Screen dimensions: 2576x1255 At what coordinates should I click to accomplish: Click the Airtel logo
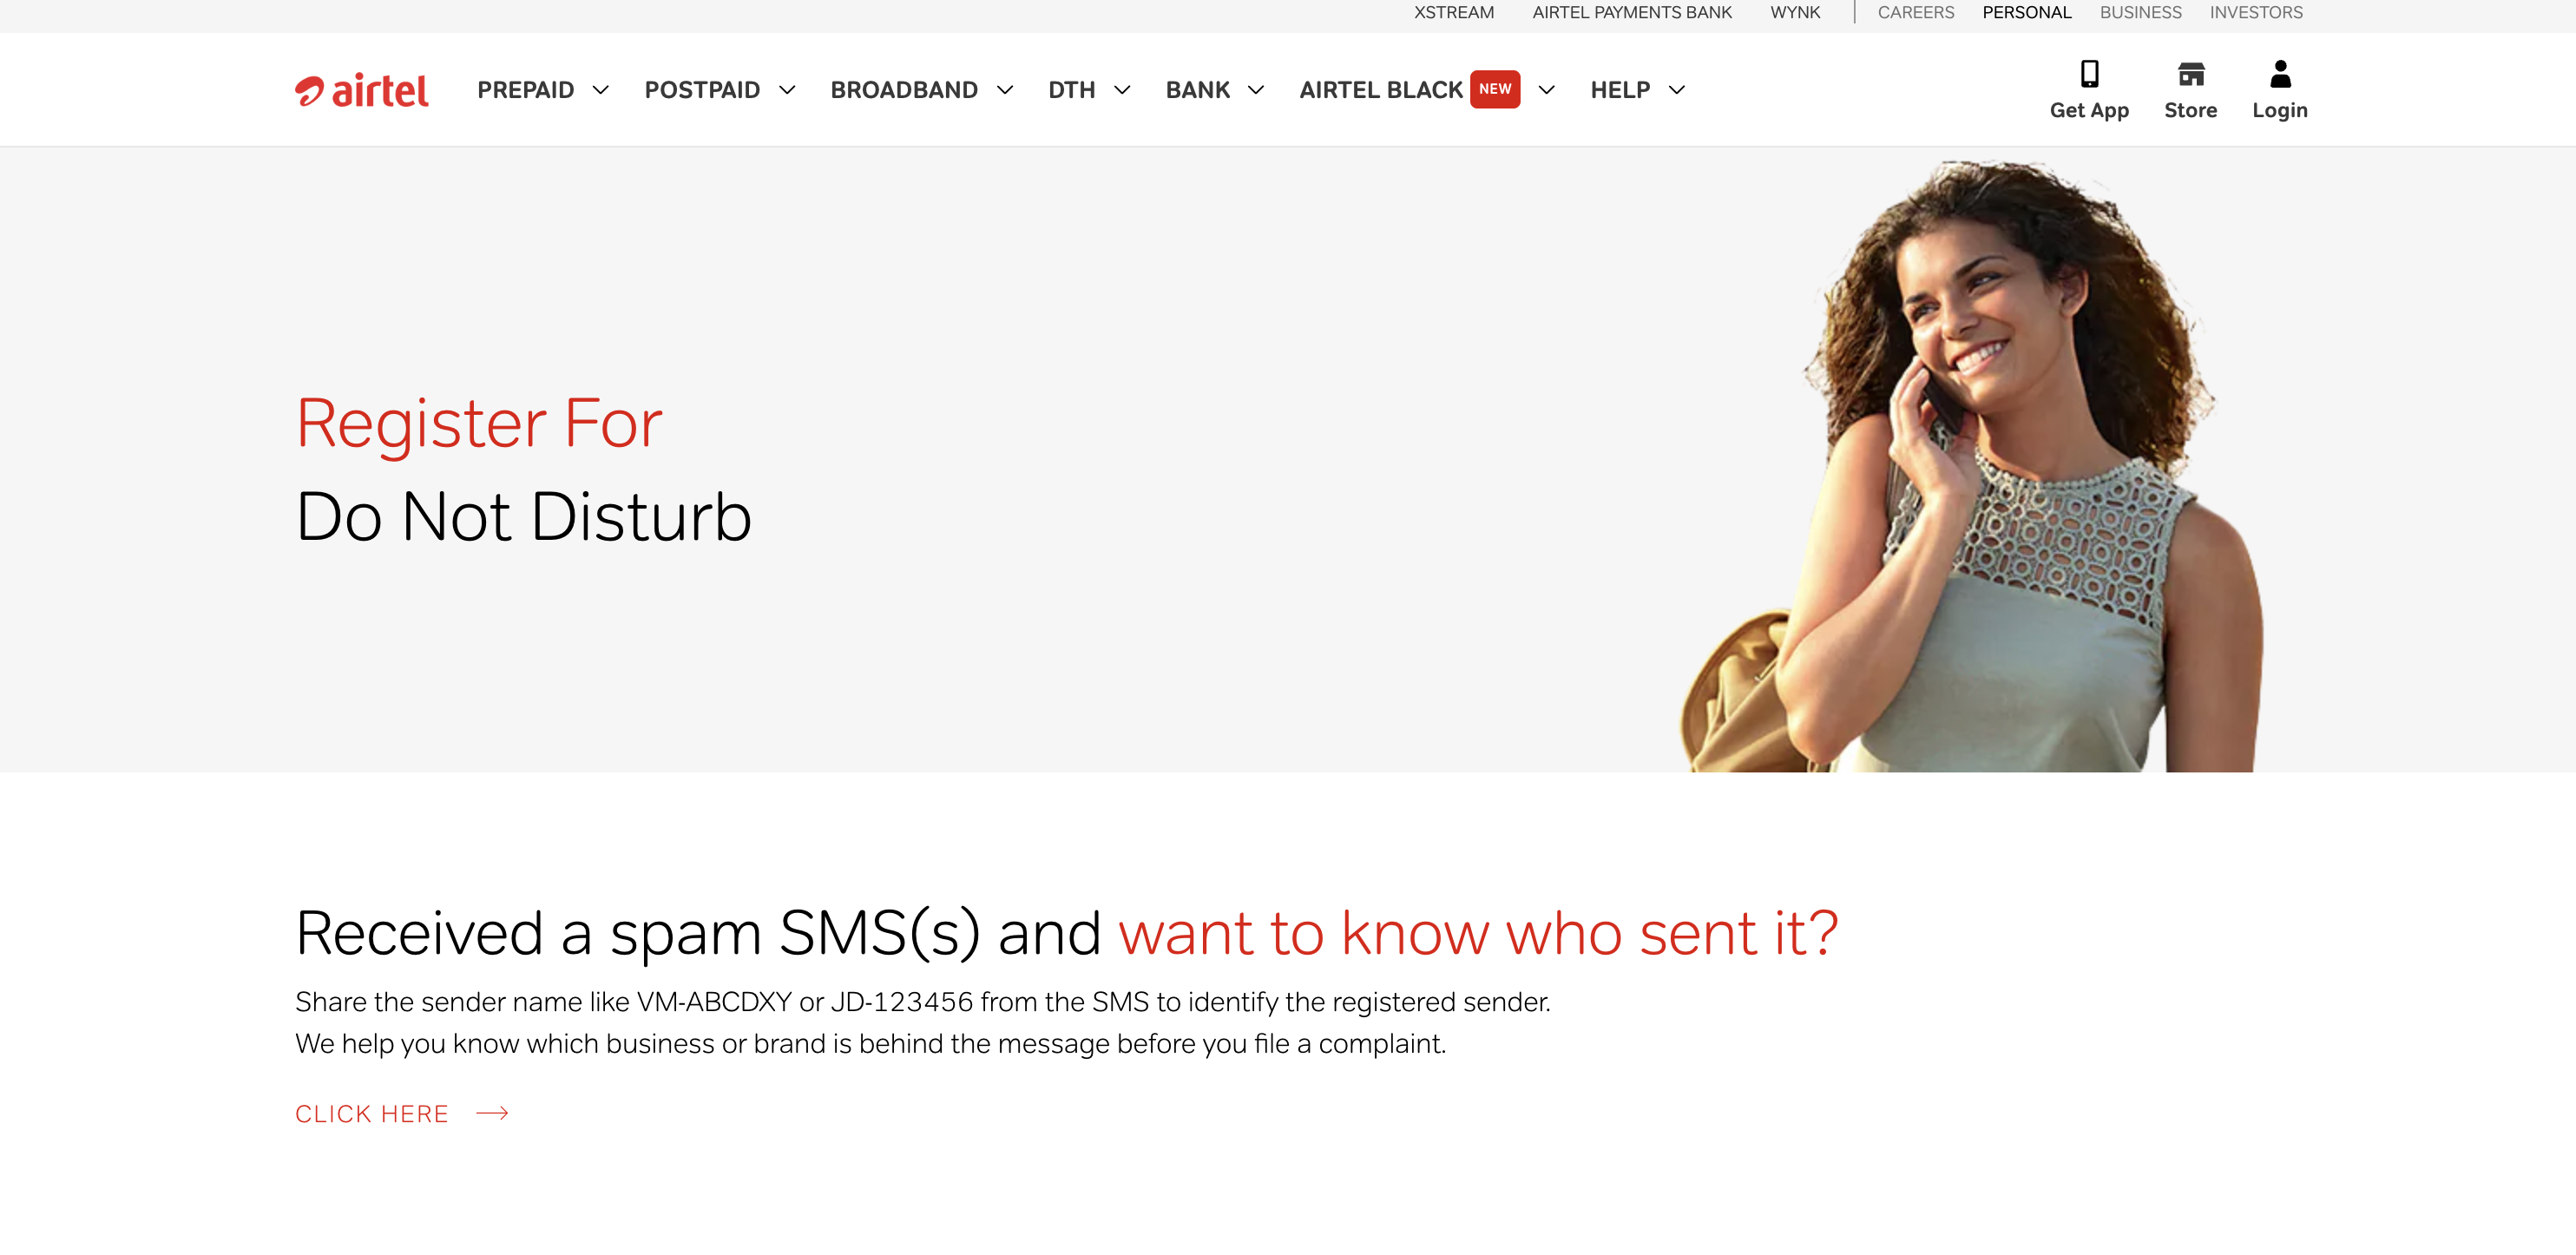coord(361,90)
